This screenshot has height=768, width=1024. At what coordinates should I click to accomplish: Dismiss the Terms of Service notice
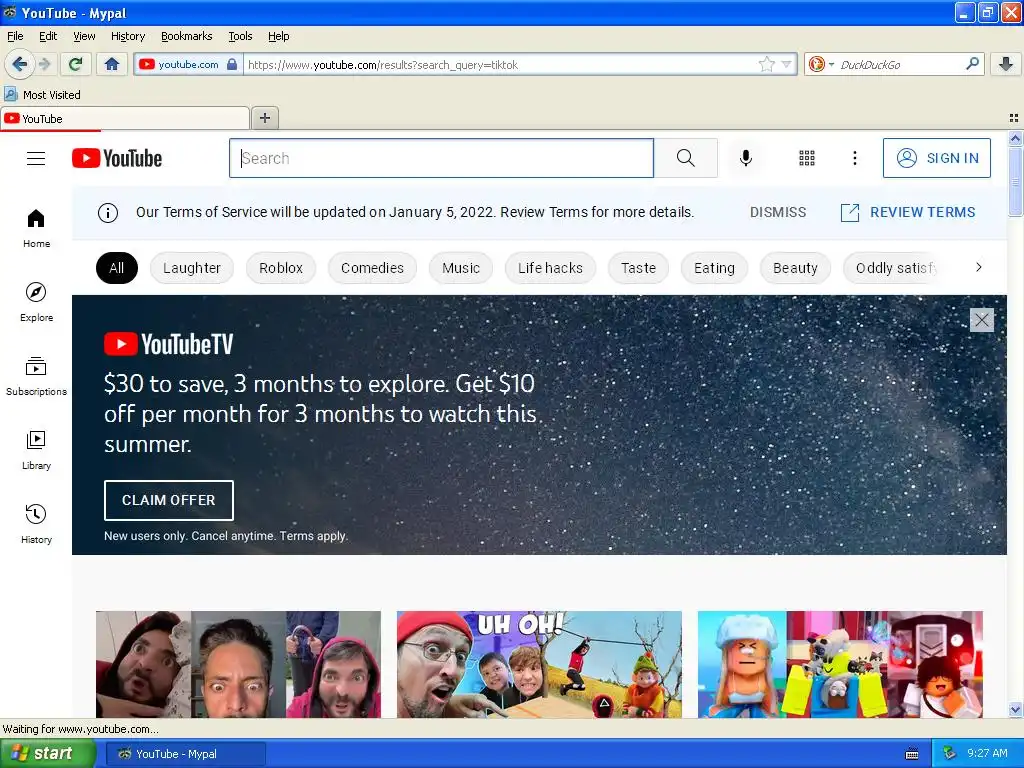click(x=778, y=212)
